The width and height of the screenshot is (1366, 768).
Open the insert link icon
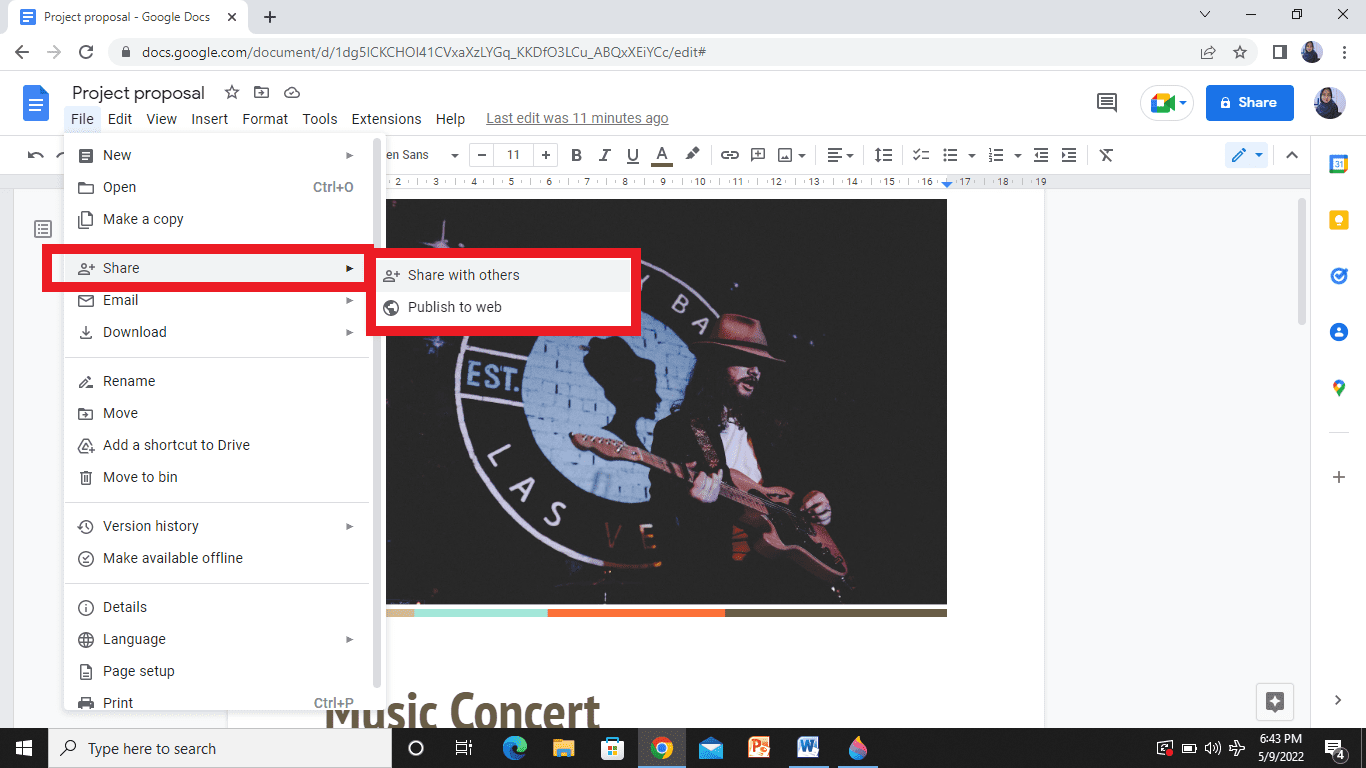729,155
